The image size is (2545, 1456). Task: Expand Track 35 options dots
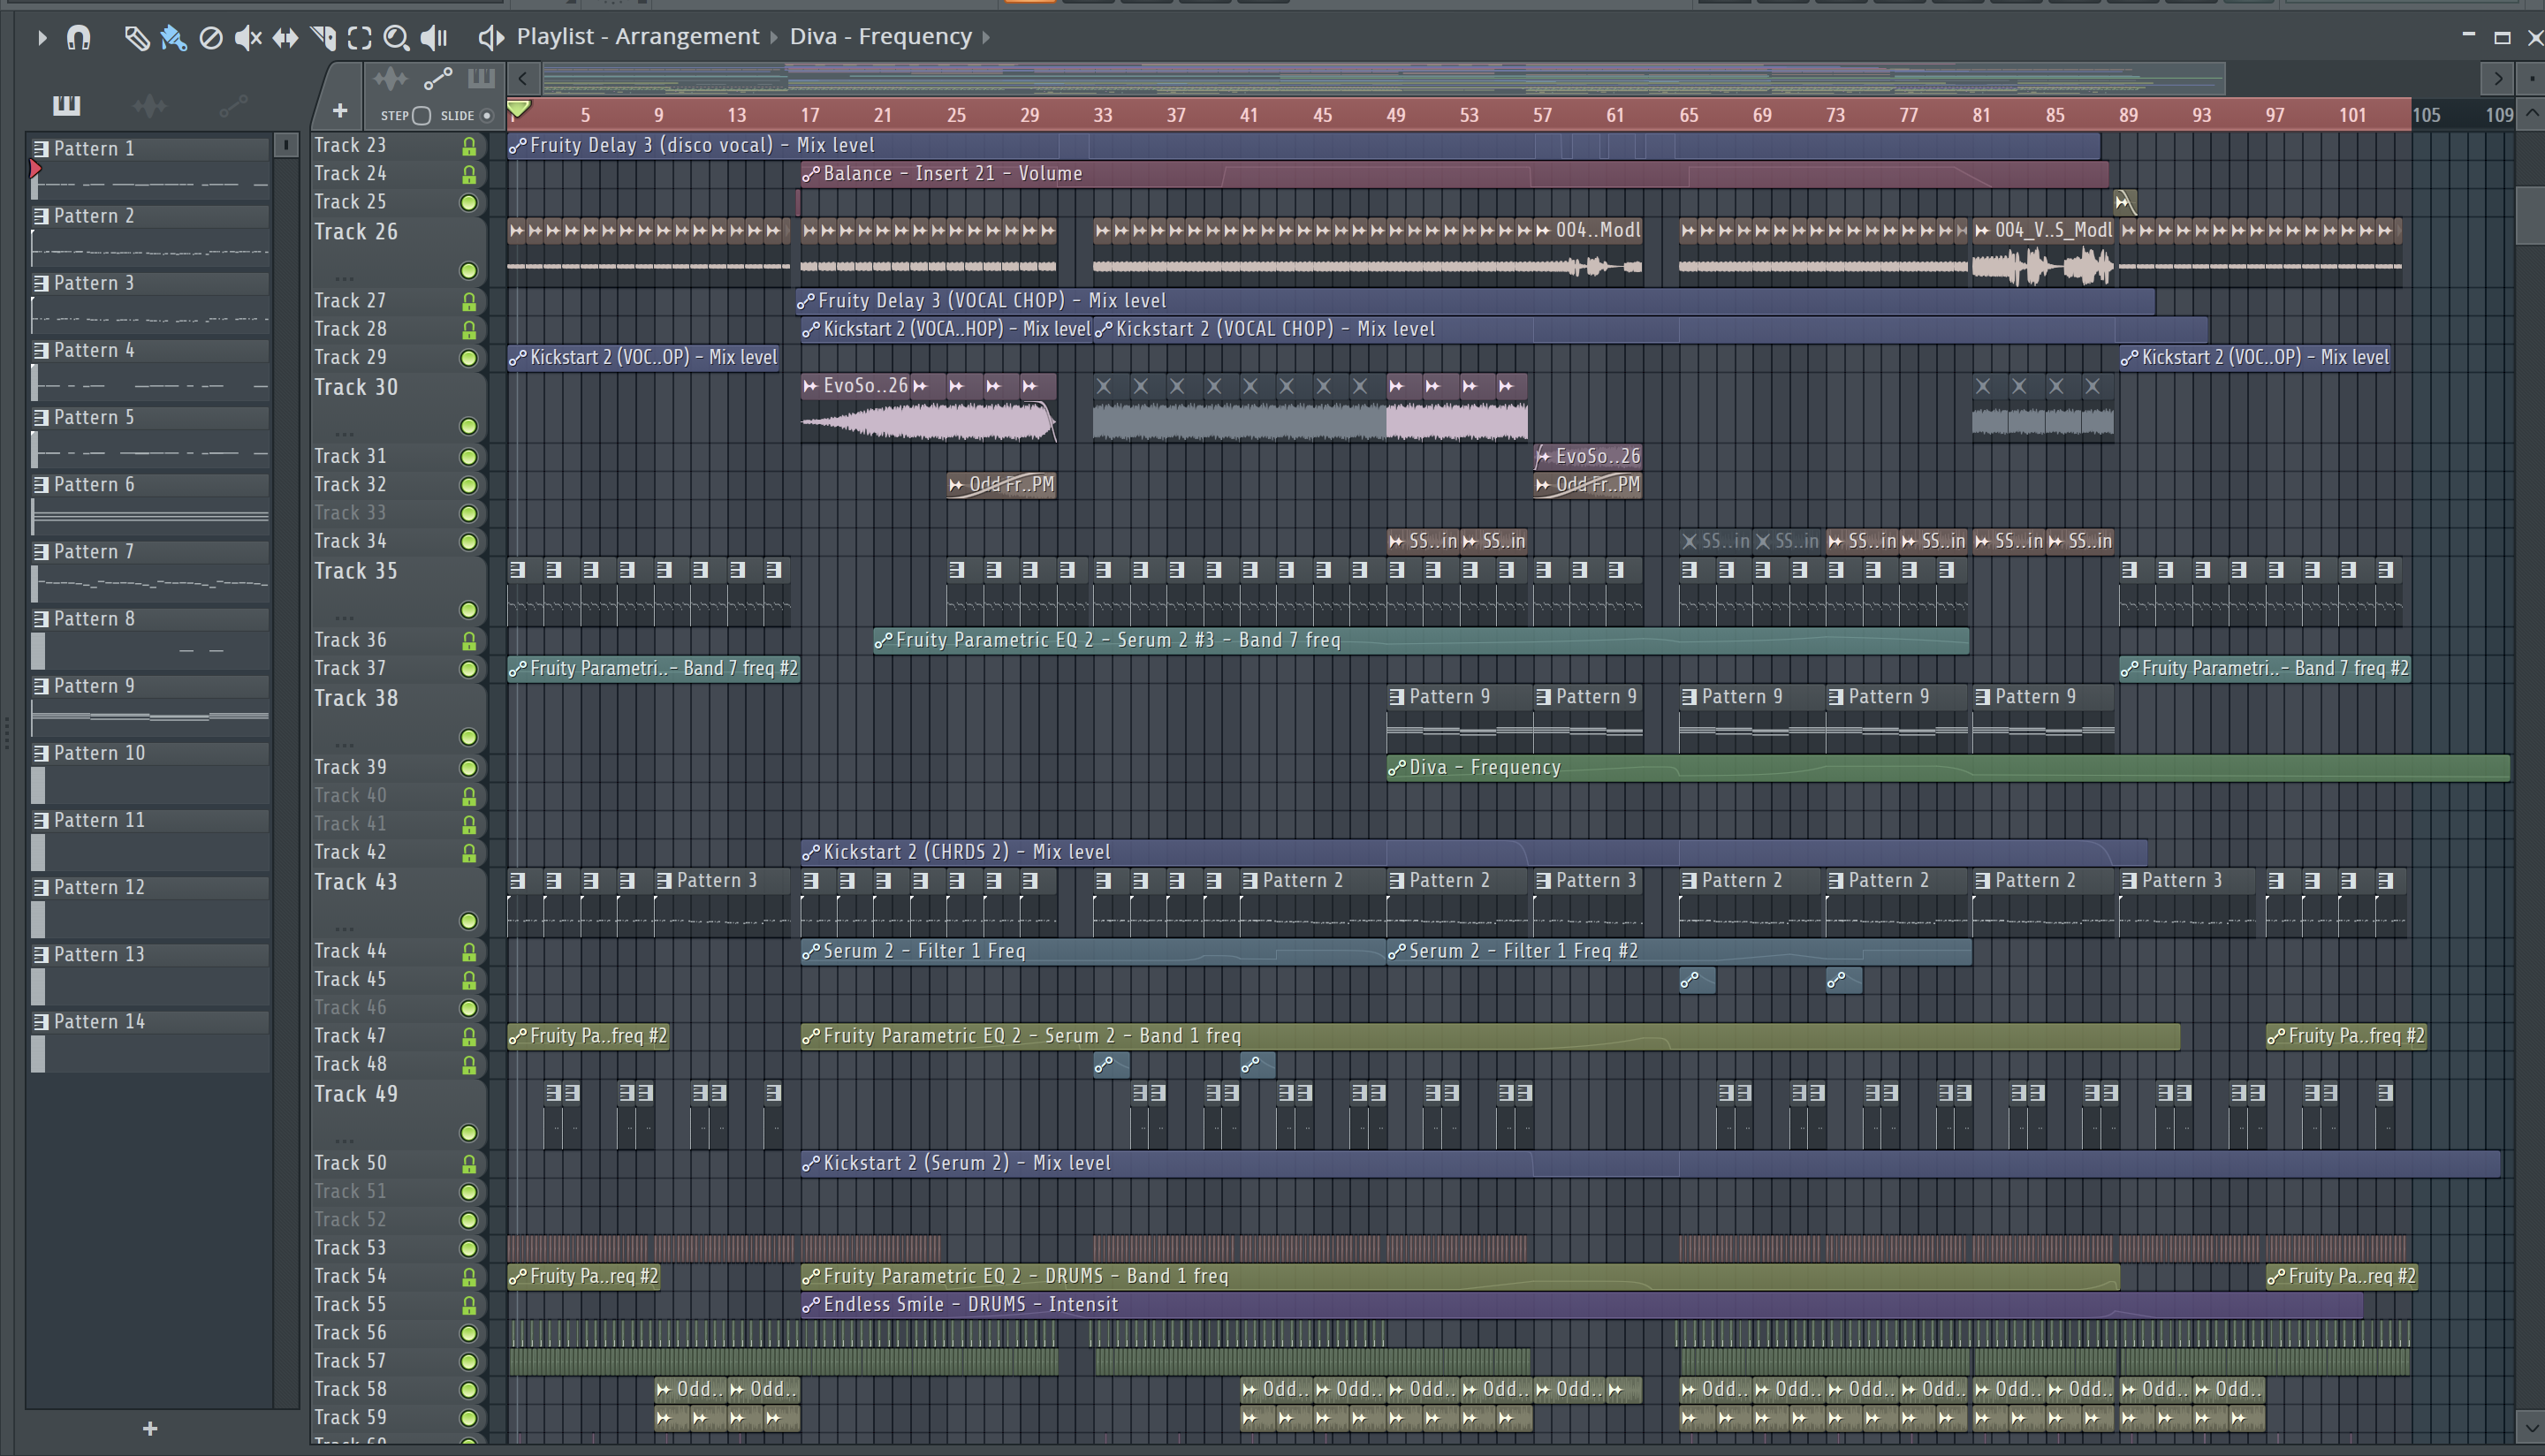345,618
